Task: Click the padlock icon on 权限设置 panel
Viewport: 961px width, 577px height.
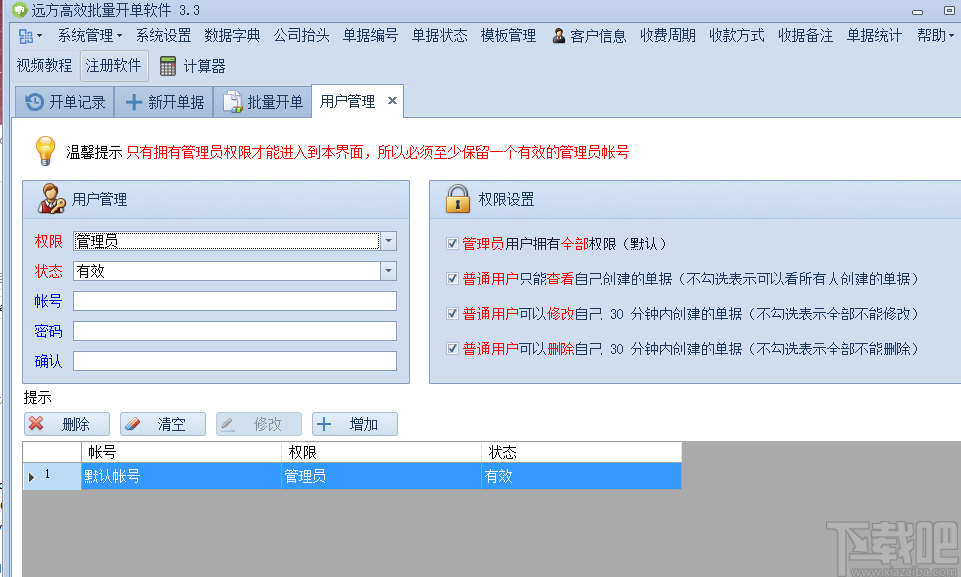Action: click(457, 199)
